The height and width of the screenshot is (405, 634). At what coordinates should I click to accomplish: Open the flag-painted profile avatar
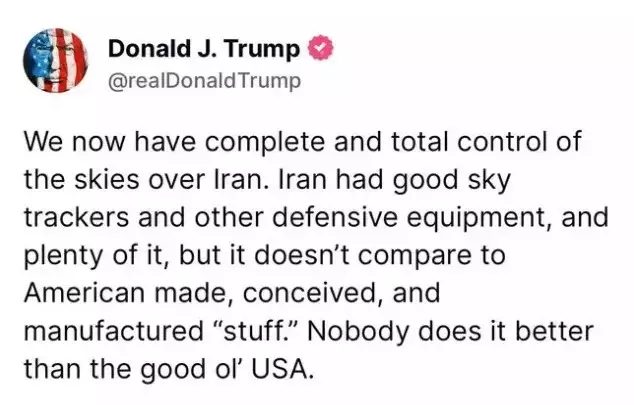pyautogui.click(x=55, y=61)
